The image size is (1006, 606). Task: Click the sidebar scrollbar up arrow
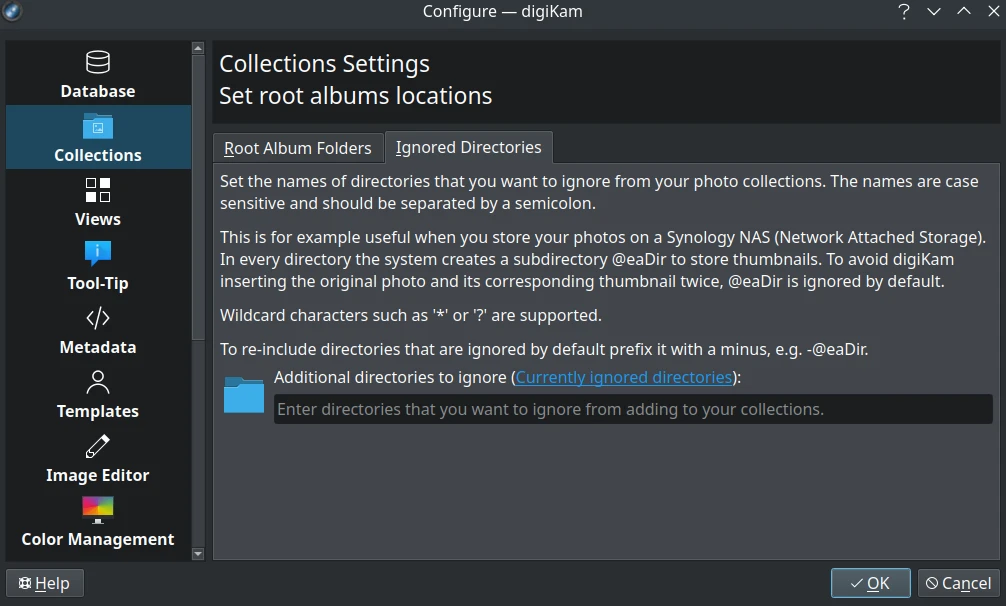[197, 46]
